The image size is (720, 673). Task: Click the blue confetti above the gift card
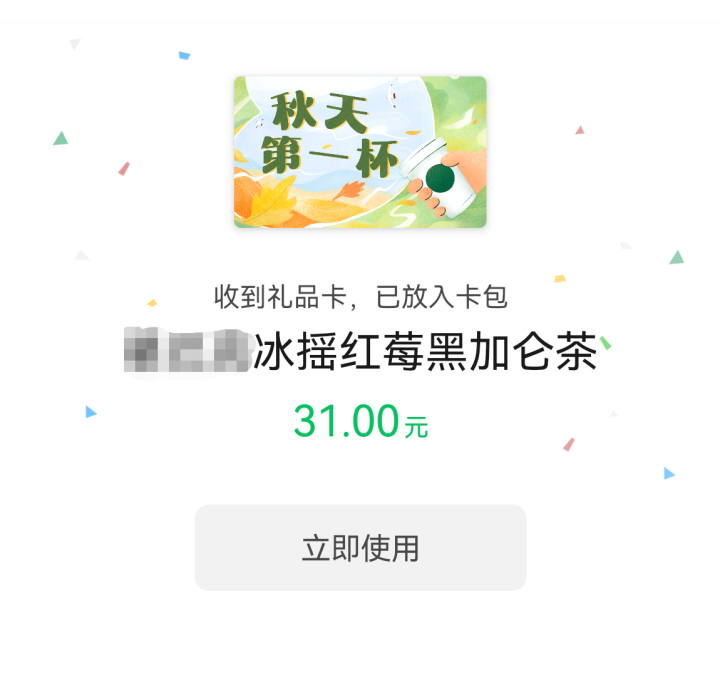(184, 56)
